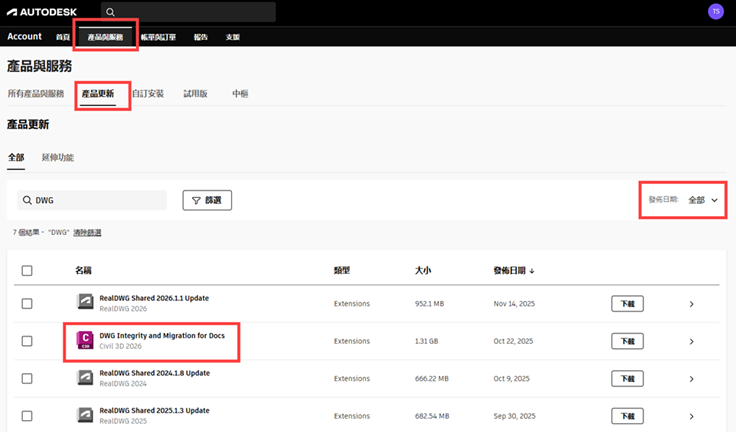Toggle the select-all checkbox in table header
The width and height of the screenshot is (736, 432).
coord(27,270)
